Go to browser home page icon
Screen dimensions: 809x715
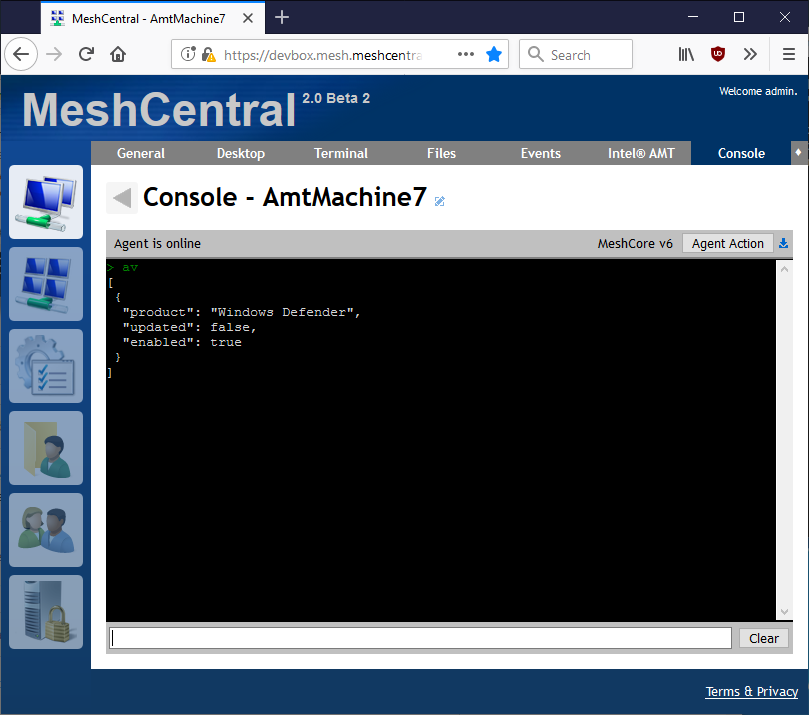coord(118,54)
